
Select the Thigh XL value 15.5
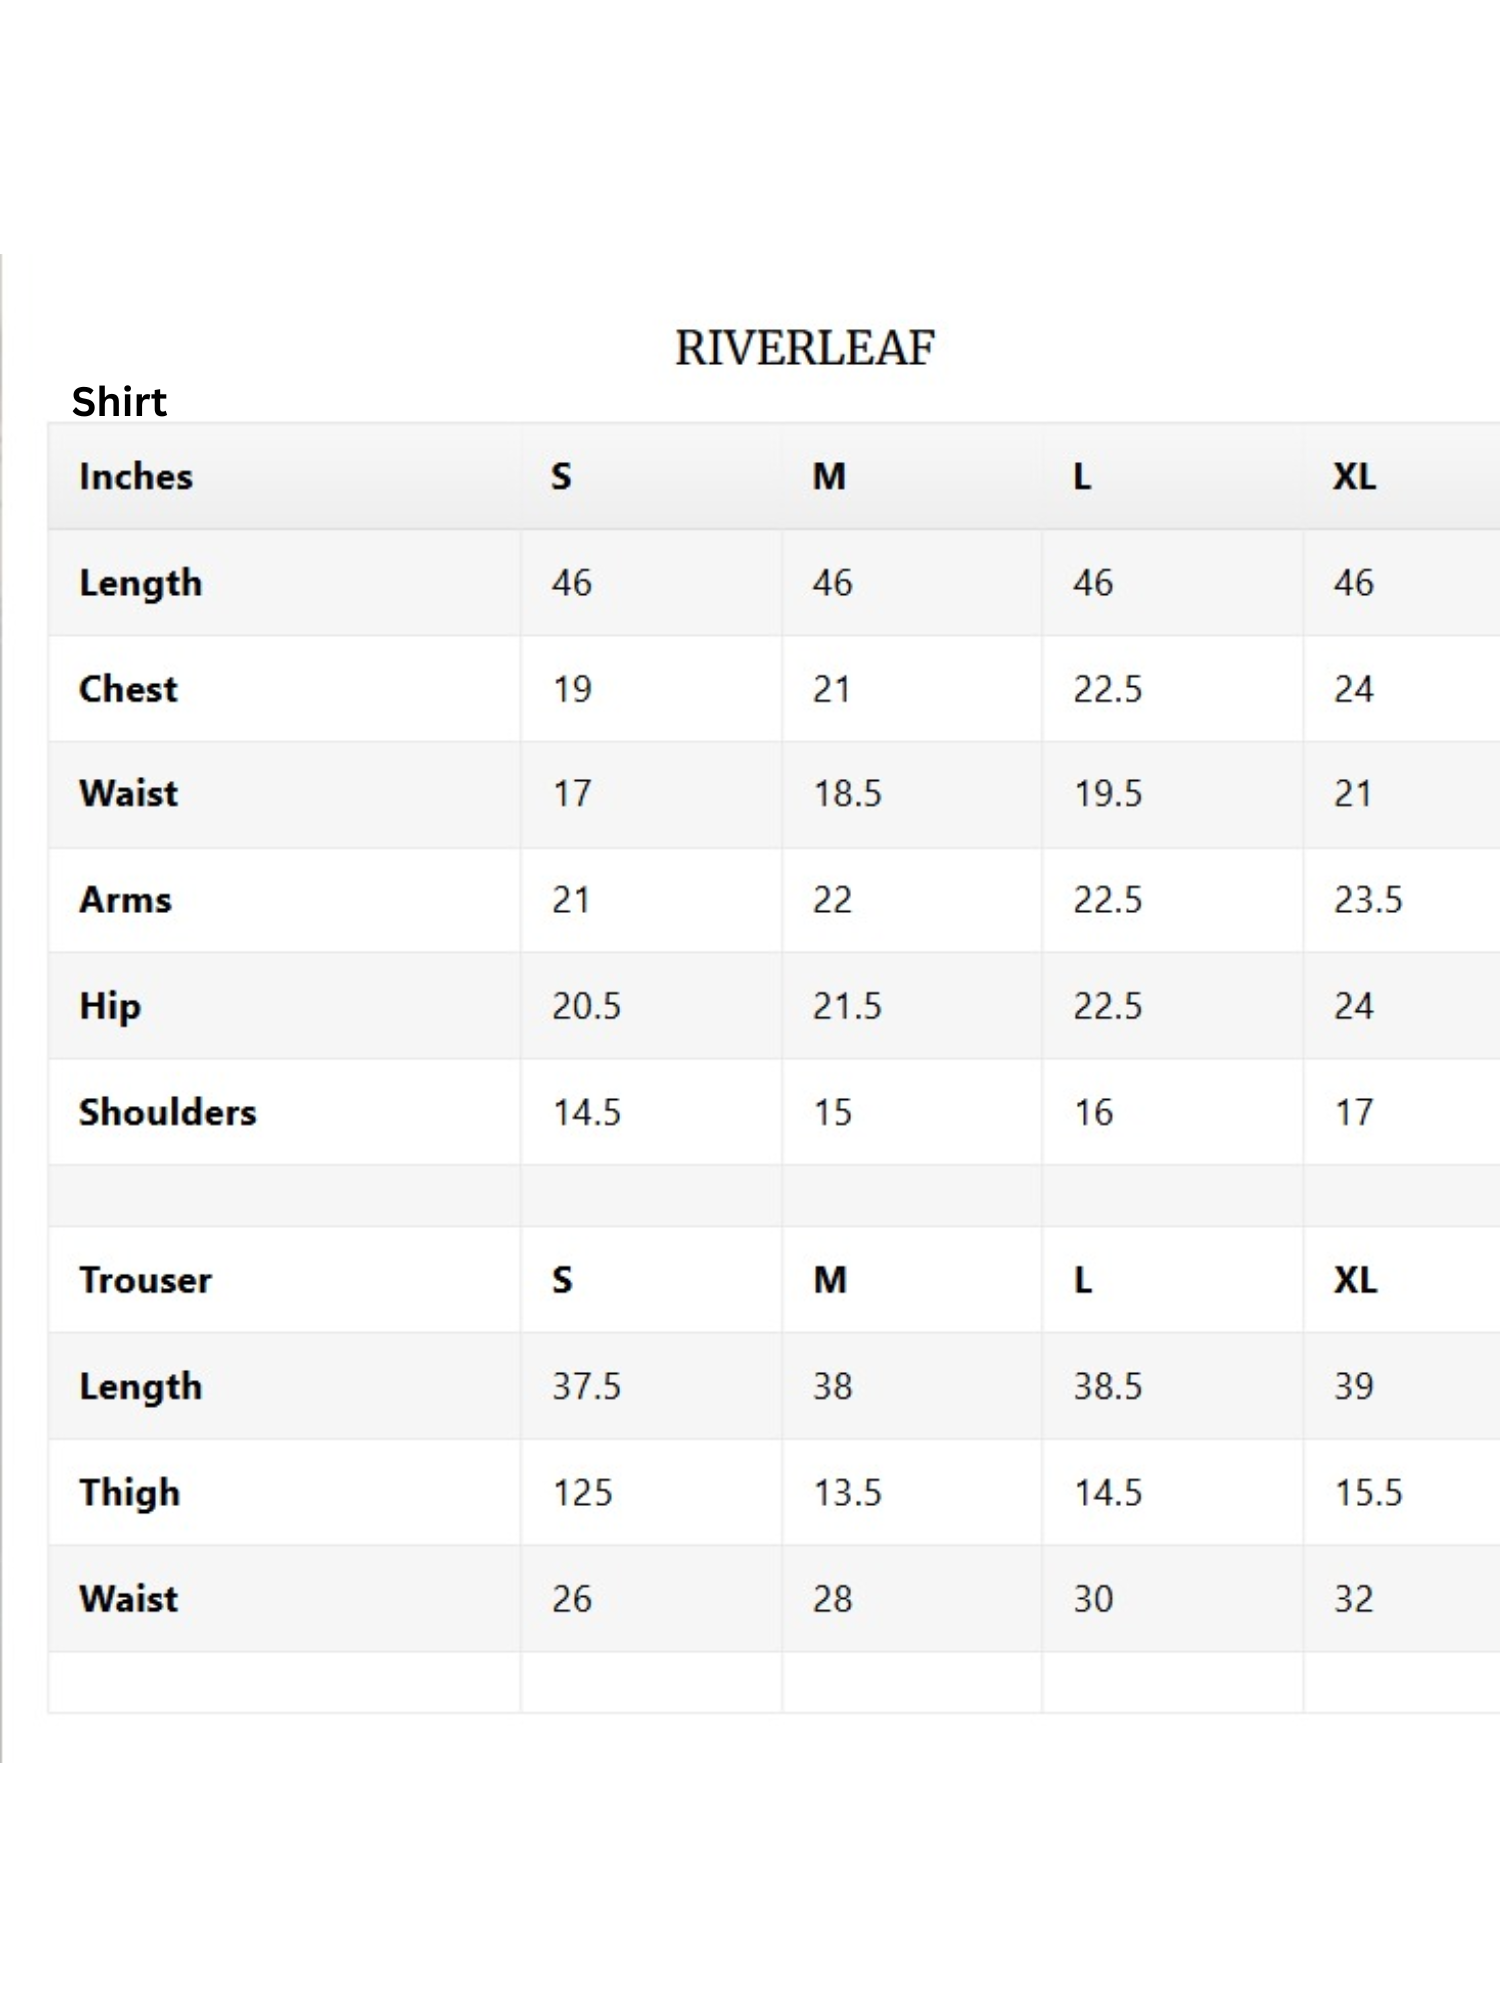1368,1493
